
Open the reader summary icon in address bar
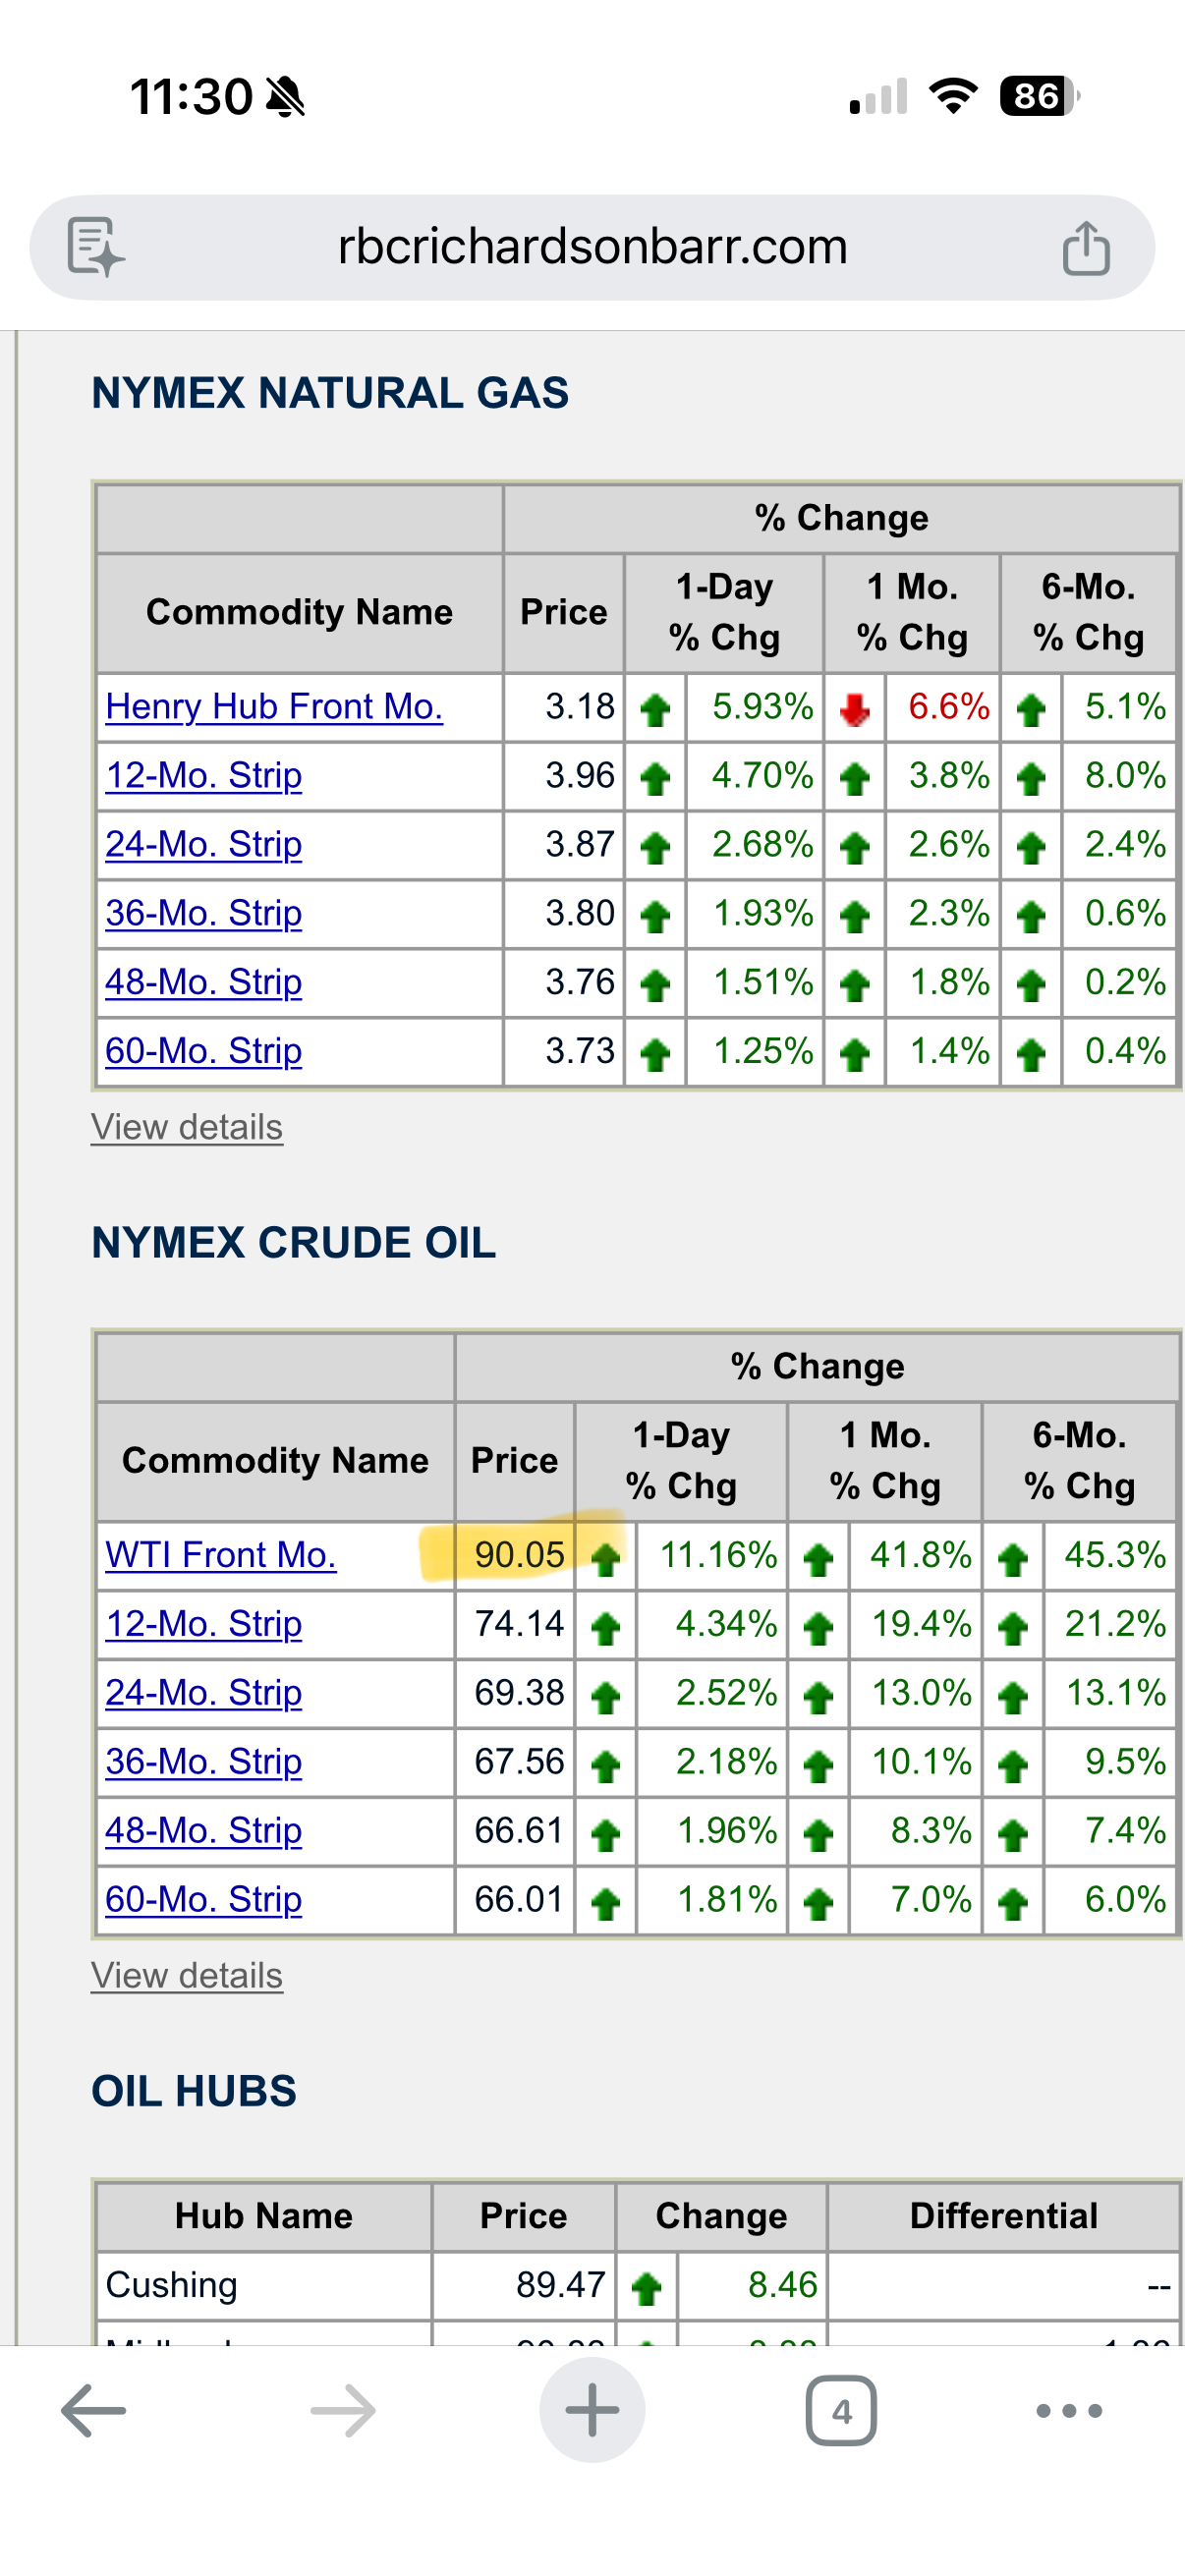[95, 247]
